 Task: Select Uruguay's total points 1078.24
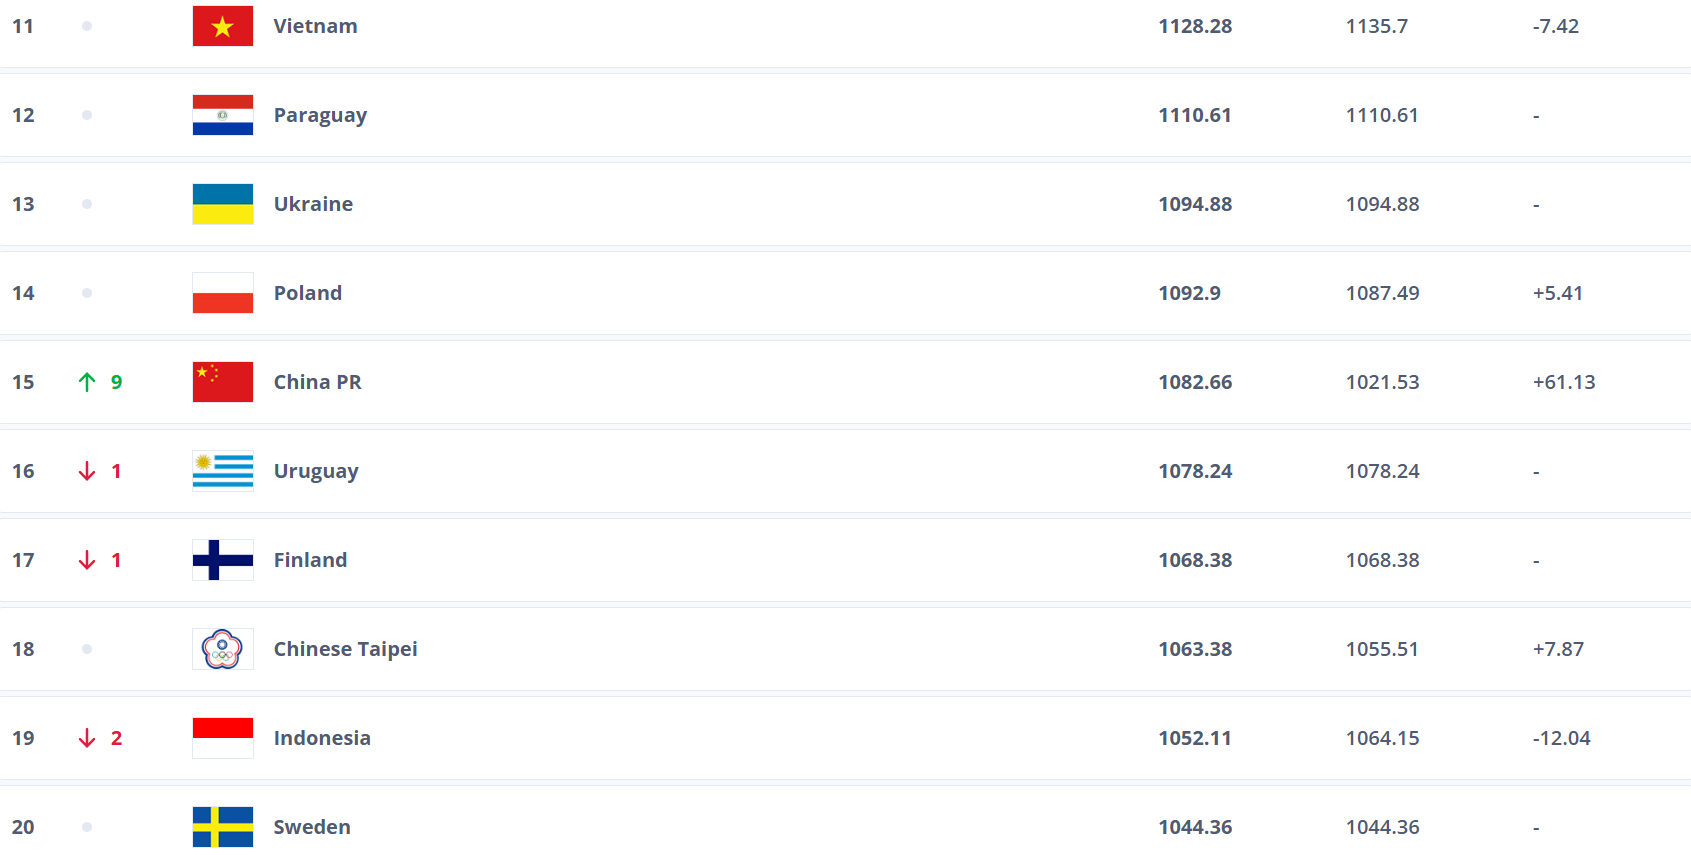click(x=1195, y=471)
